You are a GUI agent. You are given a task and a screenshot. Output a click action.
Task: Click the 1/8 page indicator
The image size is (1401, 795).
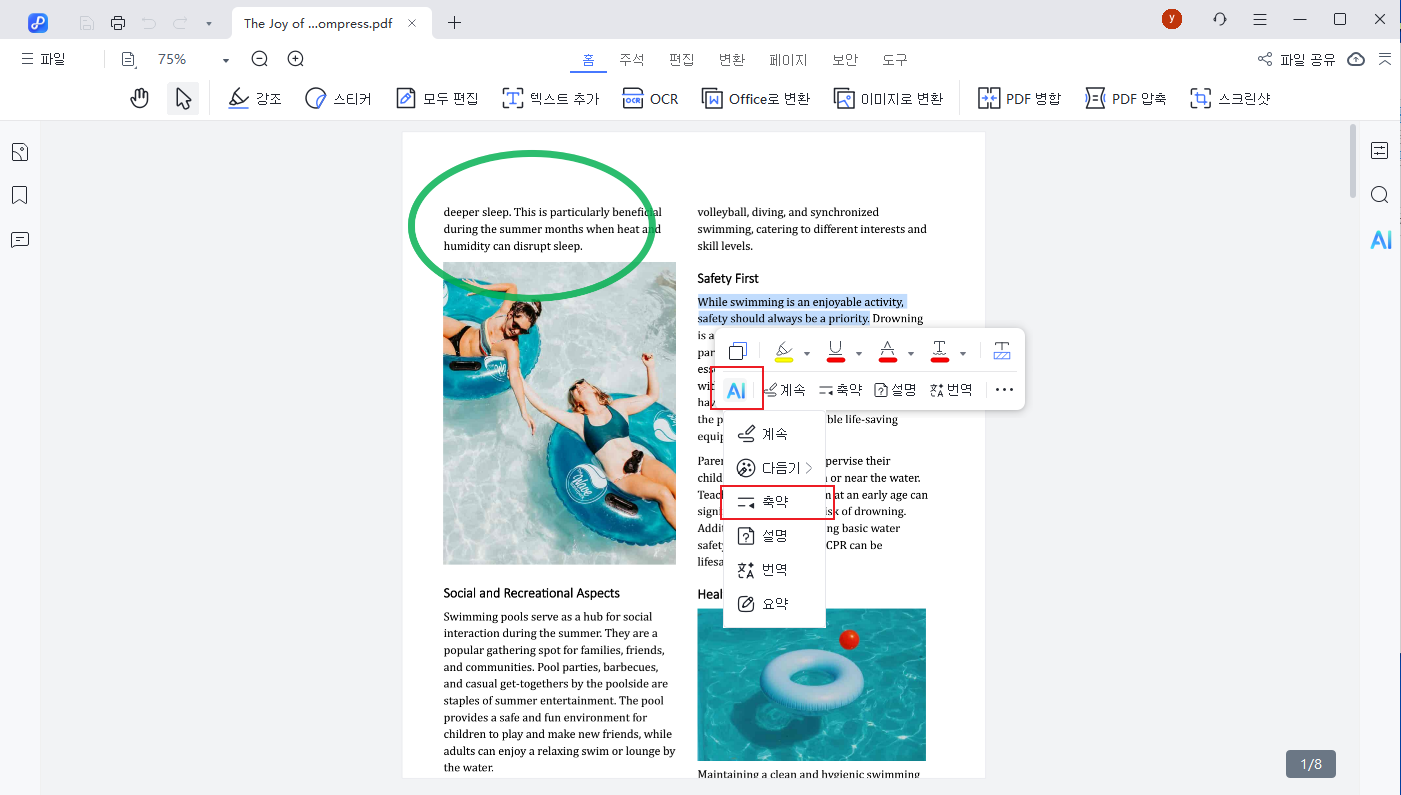(1310, 764)
